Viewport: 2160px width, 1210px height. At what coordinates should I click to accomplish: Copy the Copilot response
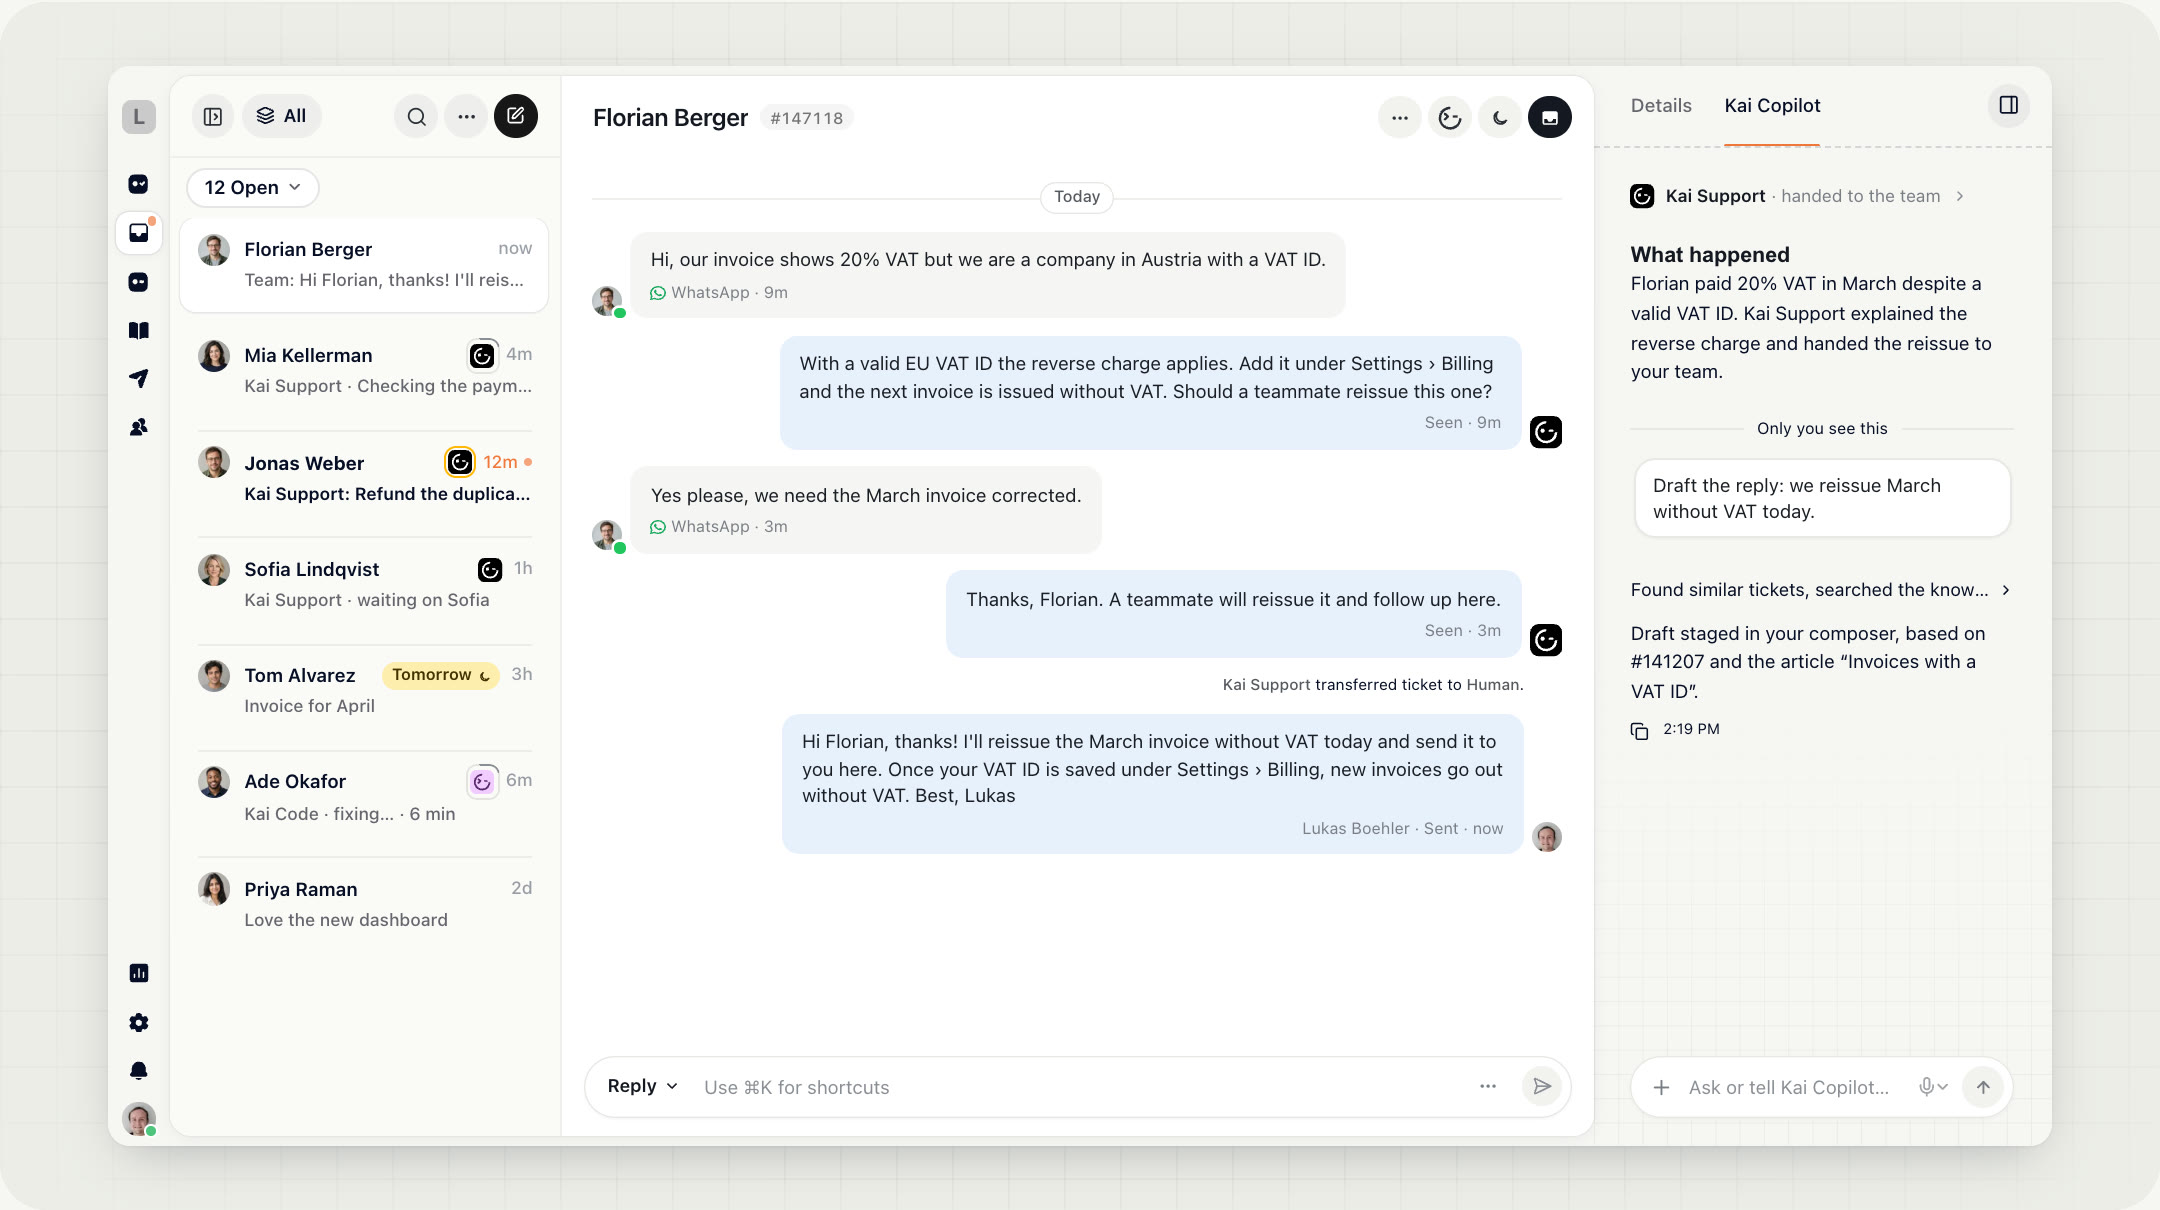pos(1639,731)
